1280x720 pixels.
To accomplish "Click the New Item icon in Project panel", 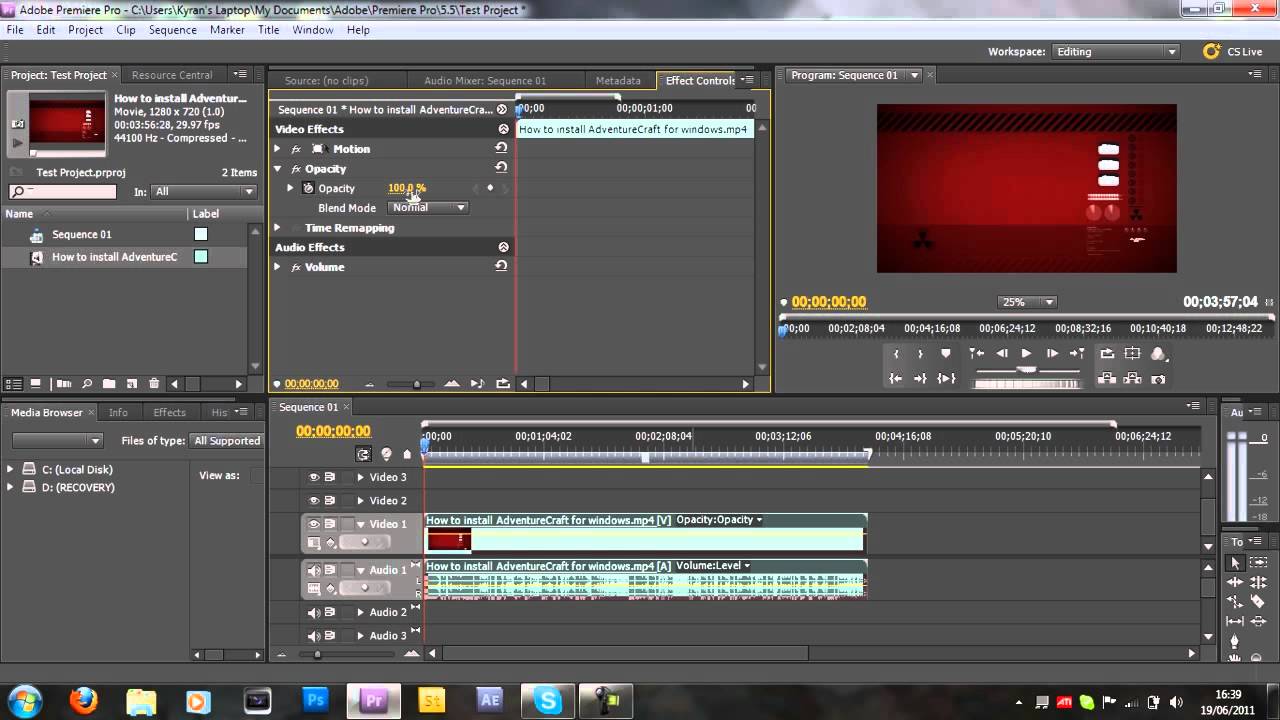I will [131, 384].
